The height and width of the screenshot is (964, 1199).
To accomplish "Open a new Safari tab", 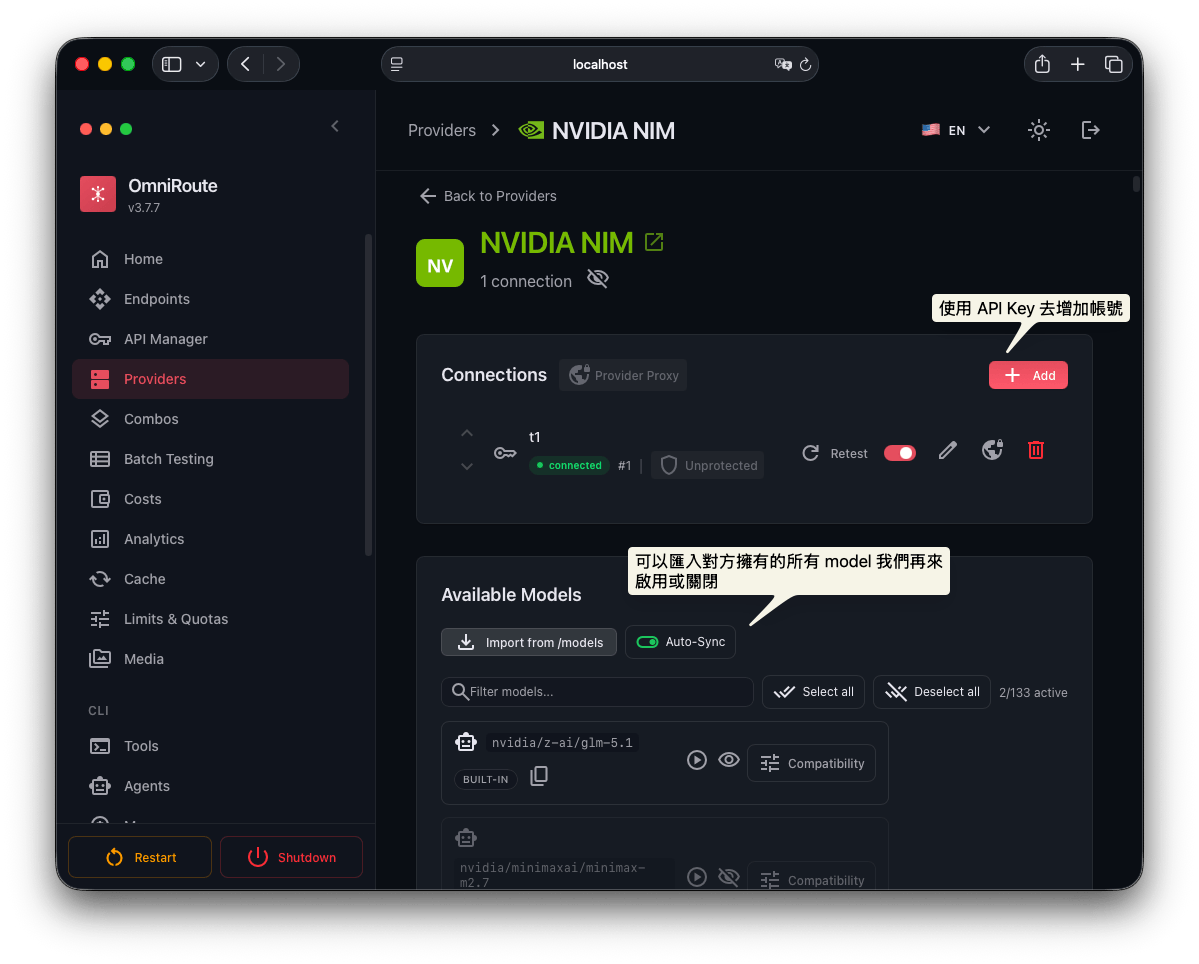I will (x=1077, y=64).
